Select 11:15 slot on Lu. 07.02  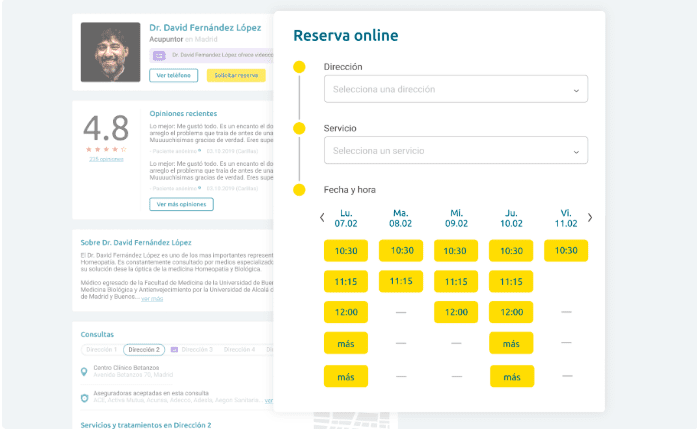click(x=346, y=281)
